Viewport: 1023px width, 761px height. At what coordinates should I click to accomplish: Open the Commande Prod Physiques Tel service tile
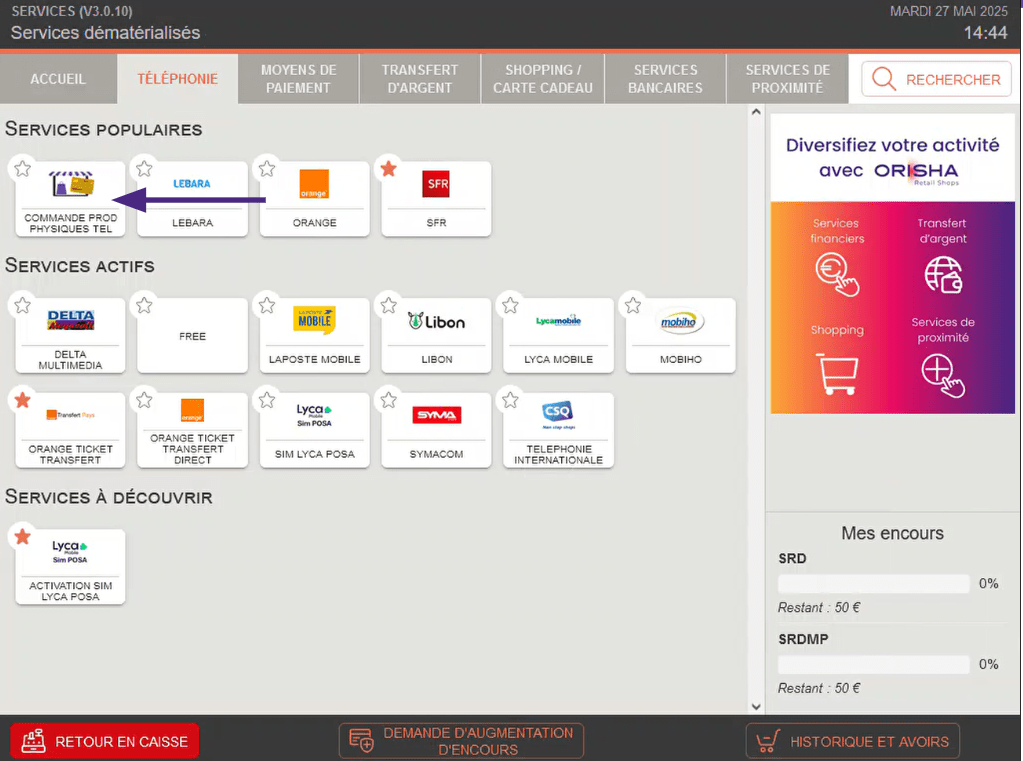coord(70,199)
